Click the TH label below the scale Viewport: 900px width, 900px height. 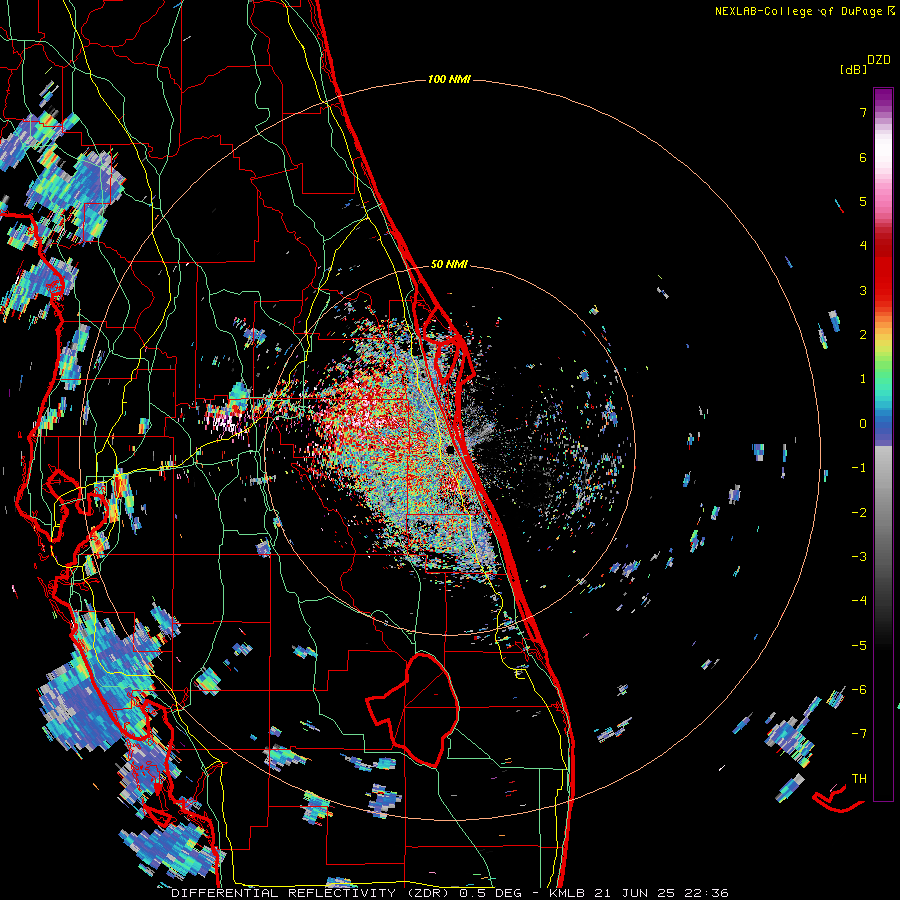click(859, 778)
